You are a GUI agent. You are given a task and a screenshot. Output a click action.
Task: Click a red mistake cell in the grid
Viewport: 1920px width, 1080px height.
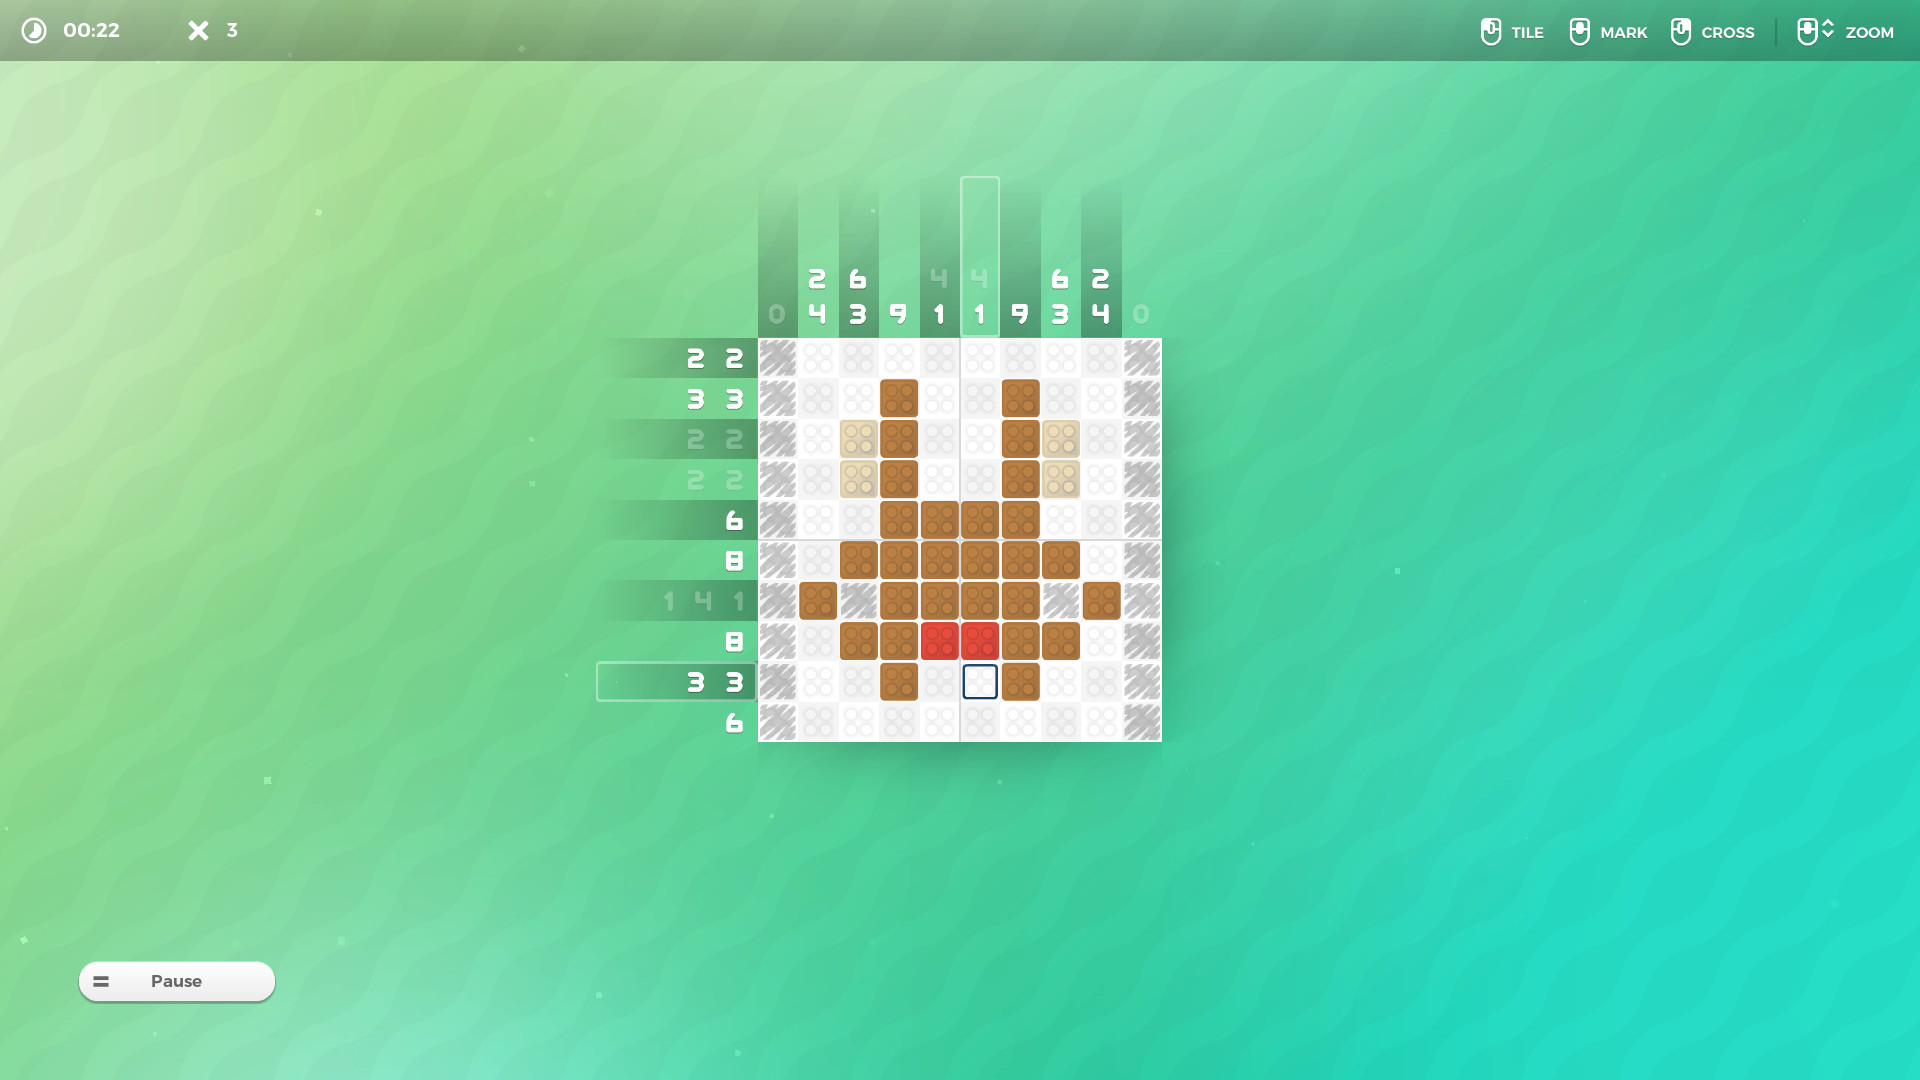tap(941, 641)
